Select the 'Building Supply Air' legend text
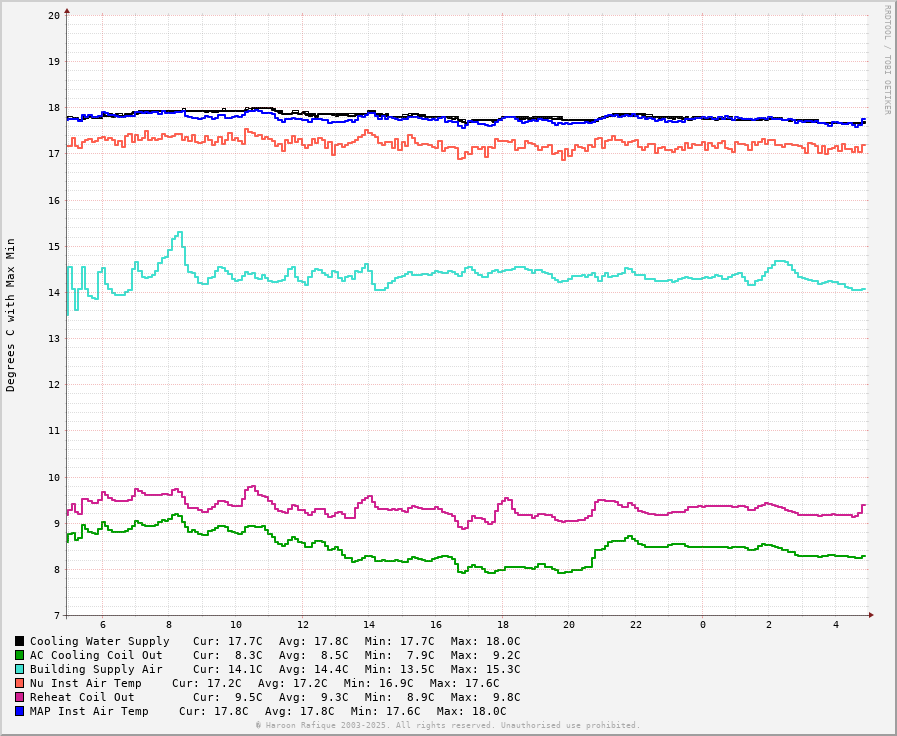The width and height of the screenshot is (897, 736). coord(96,669)
